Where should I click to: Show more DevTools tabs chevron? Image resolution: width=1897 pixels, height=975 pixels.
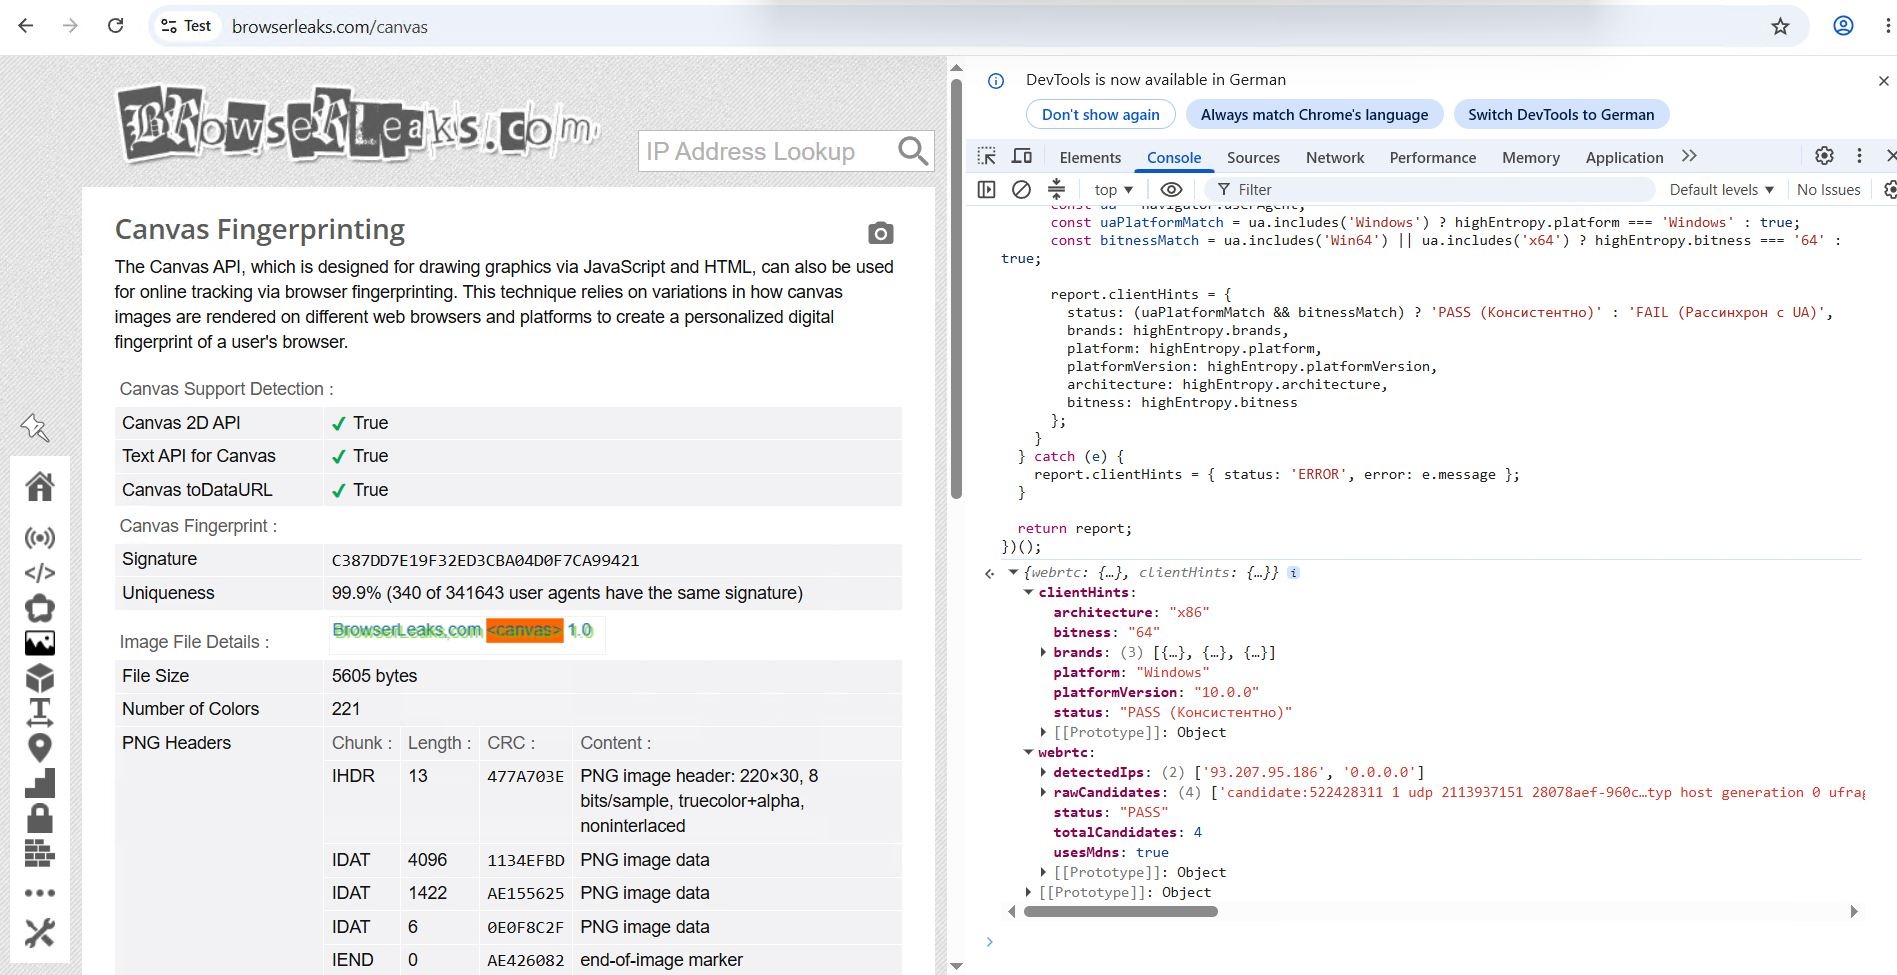pos(1689,156)
